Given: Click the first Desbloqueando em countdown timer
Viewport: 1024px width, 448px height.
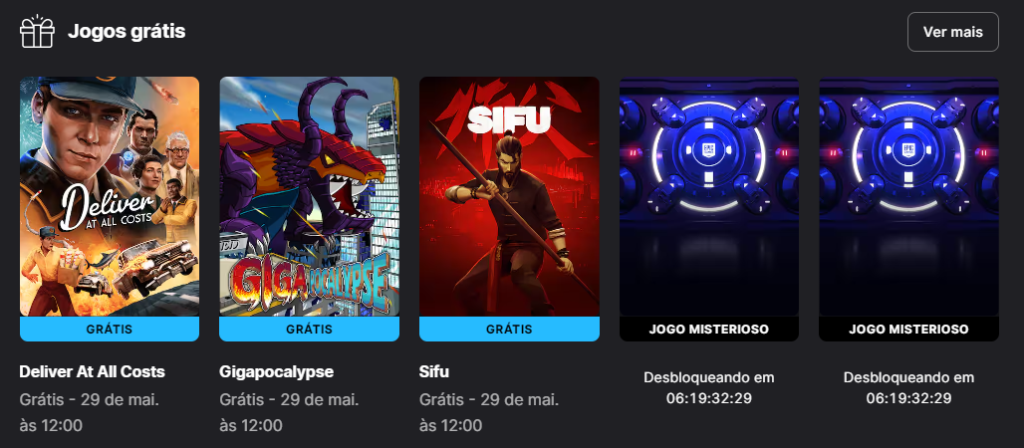Looking at the screenshot, I should pos(709,388).
